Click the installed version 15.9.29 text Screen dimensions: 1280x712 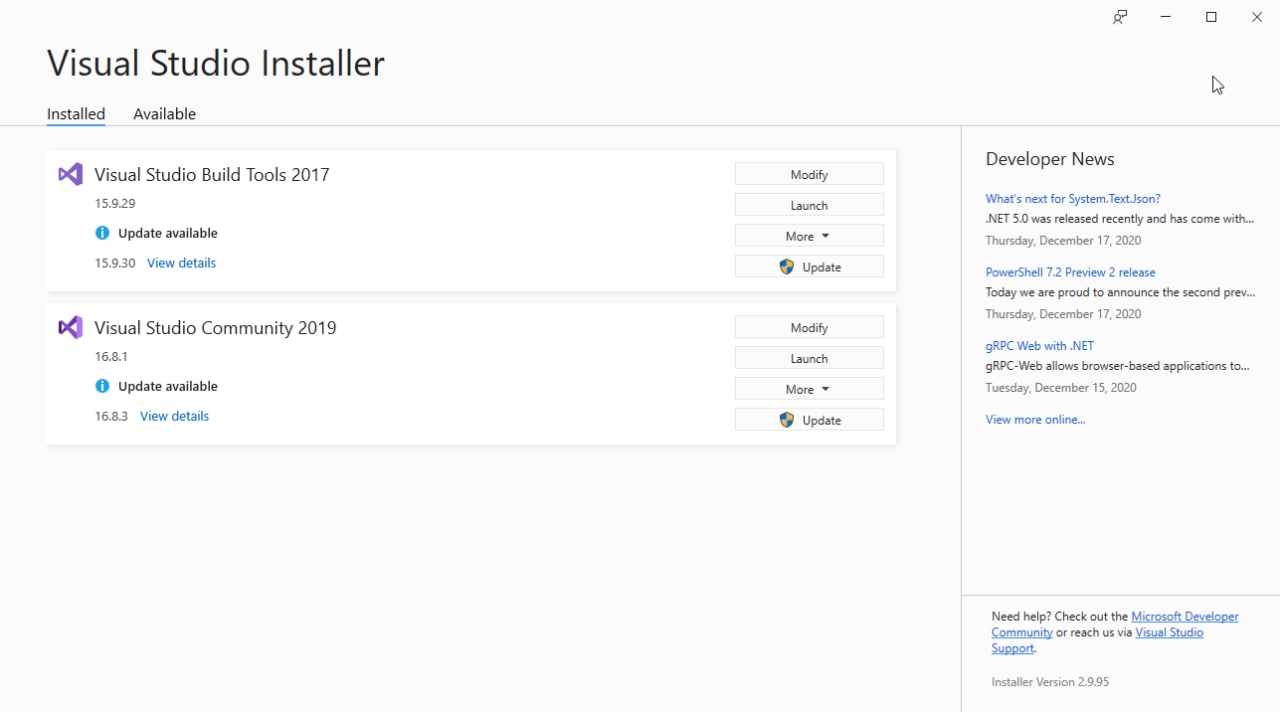coord(115,203)
